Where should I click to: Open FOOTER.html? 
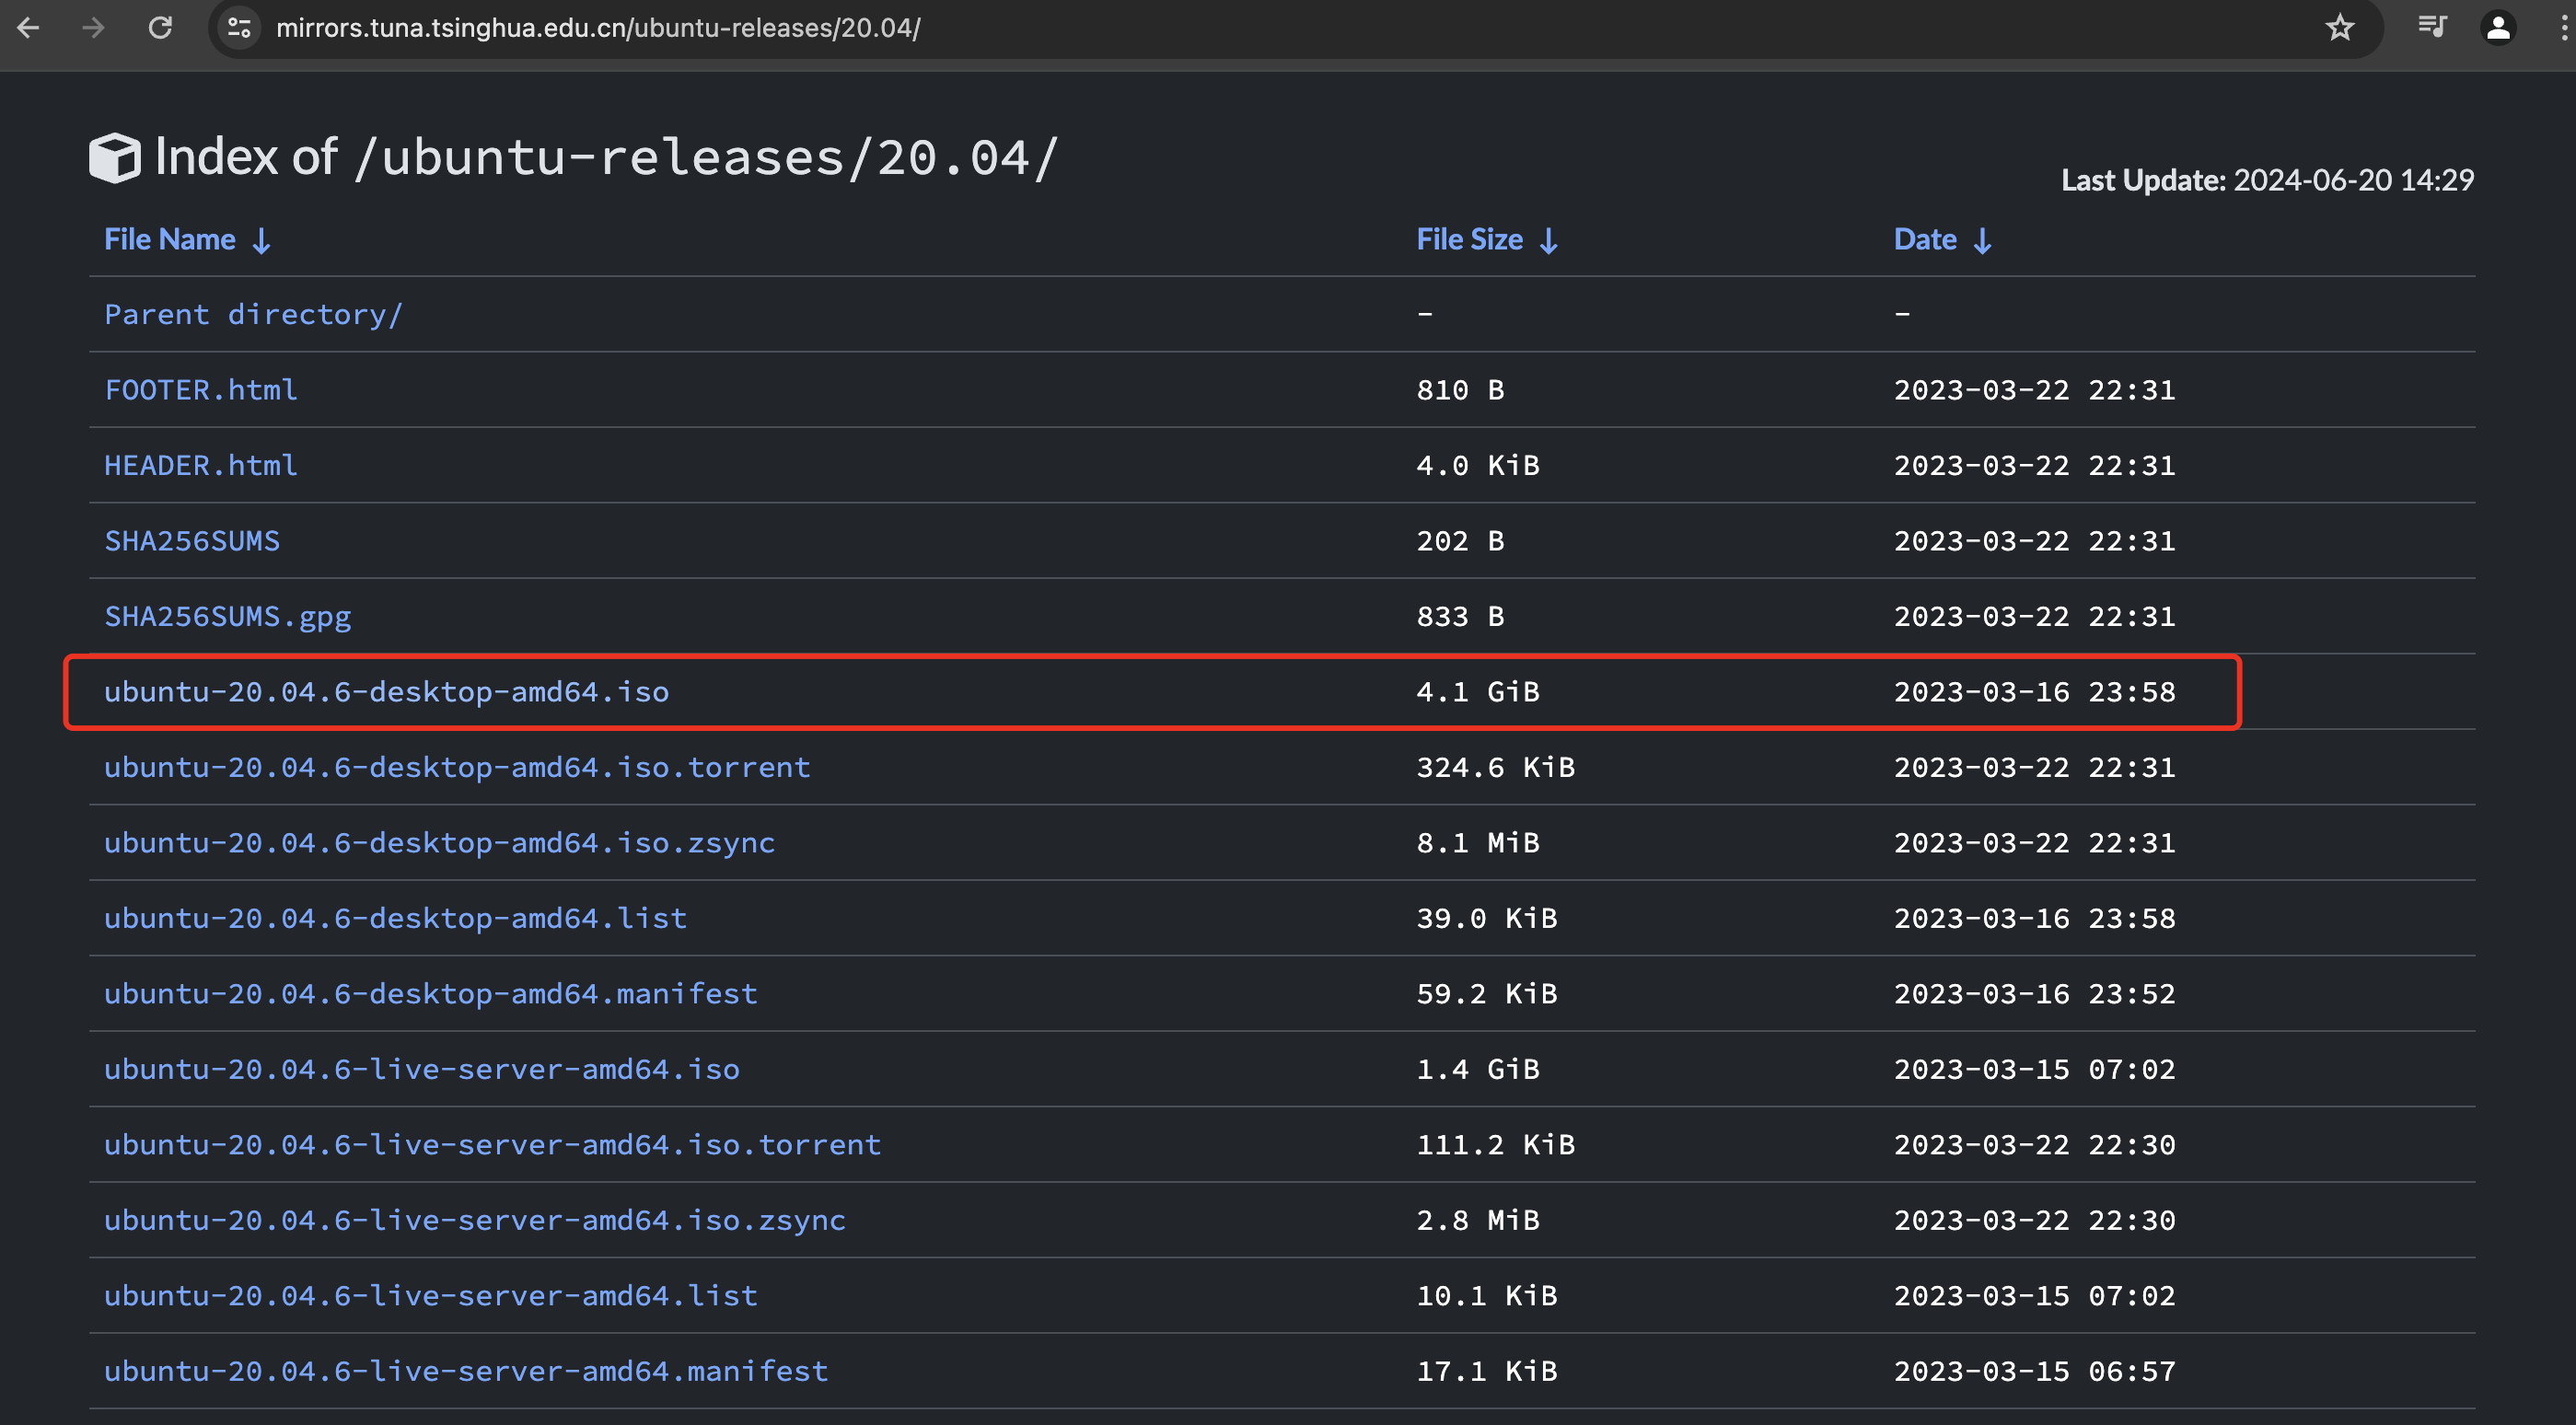click(201, 389)
